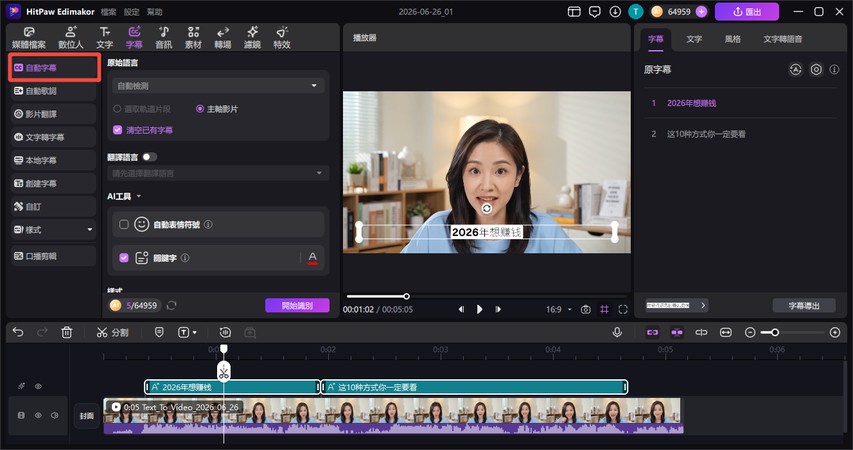Open the feedback message icon in title bar
Screen dimensions: 853x450
(x=595, y=11)
